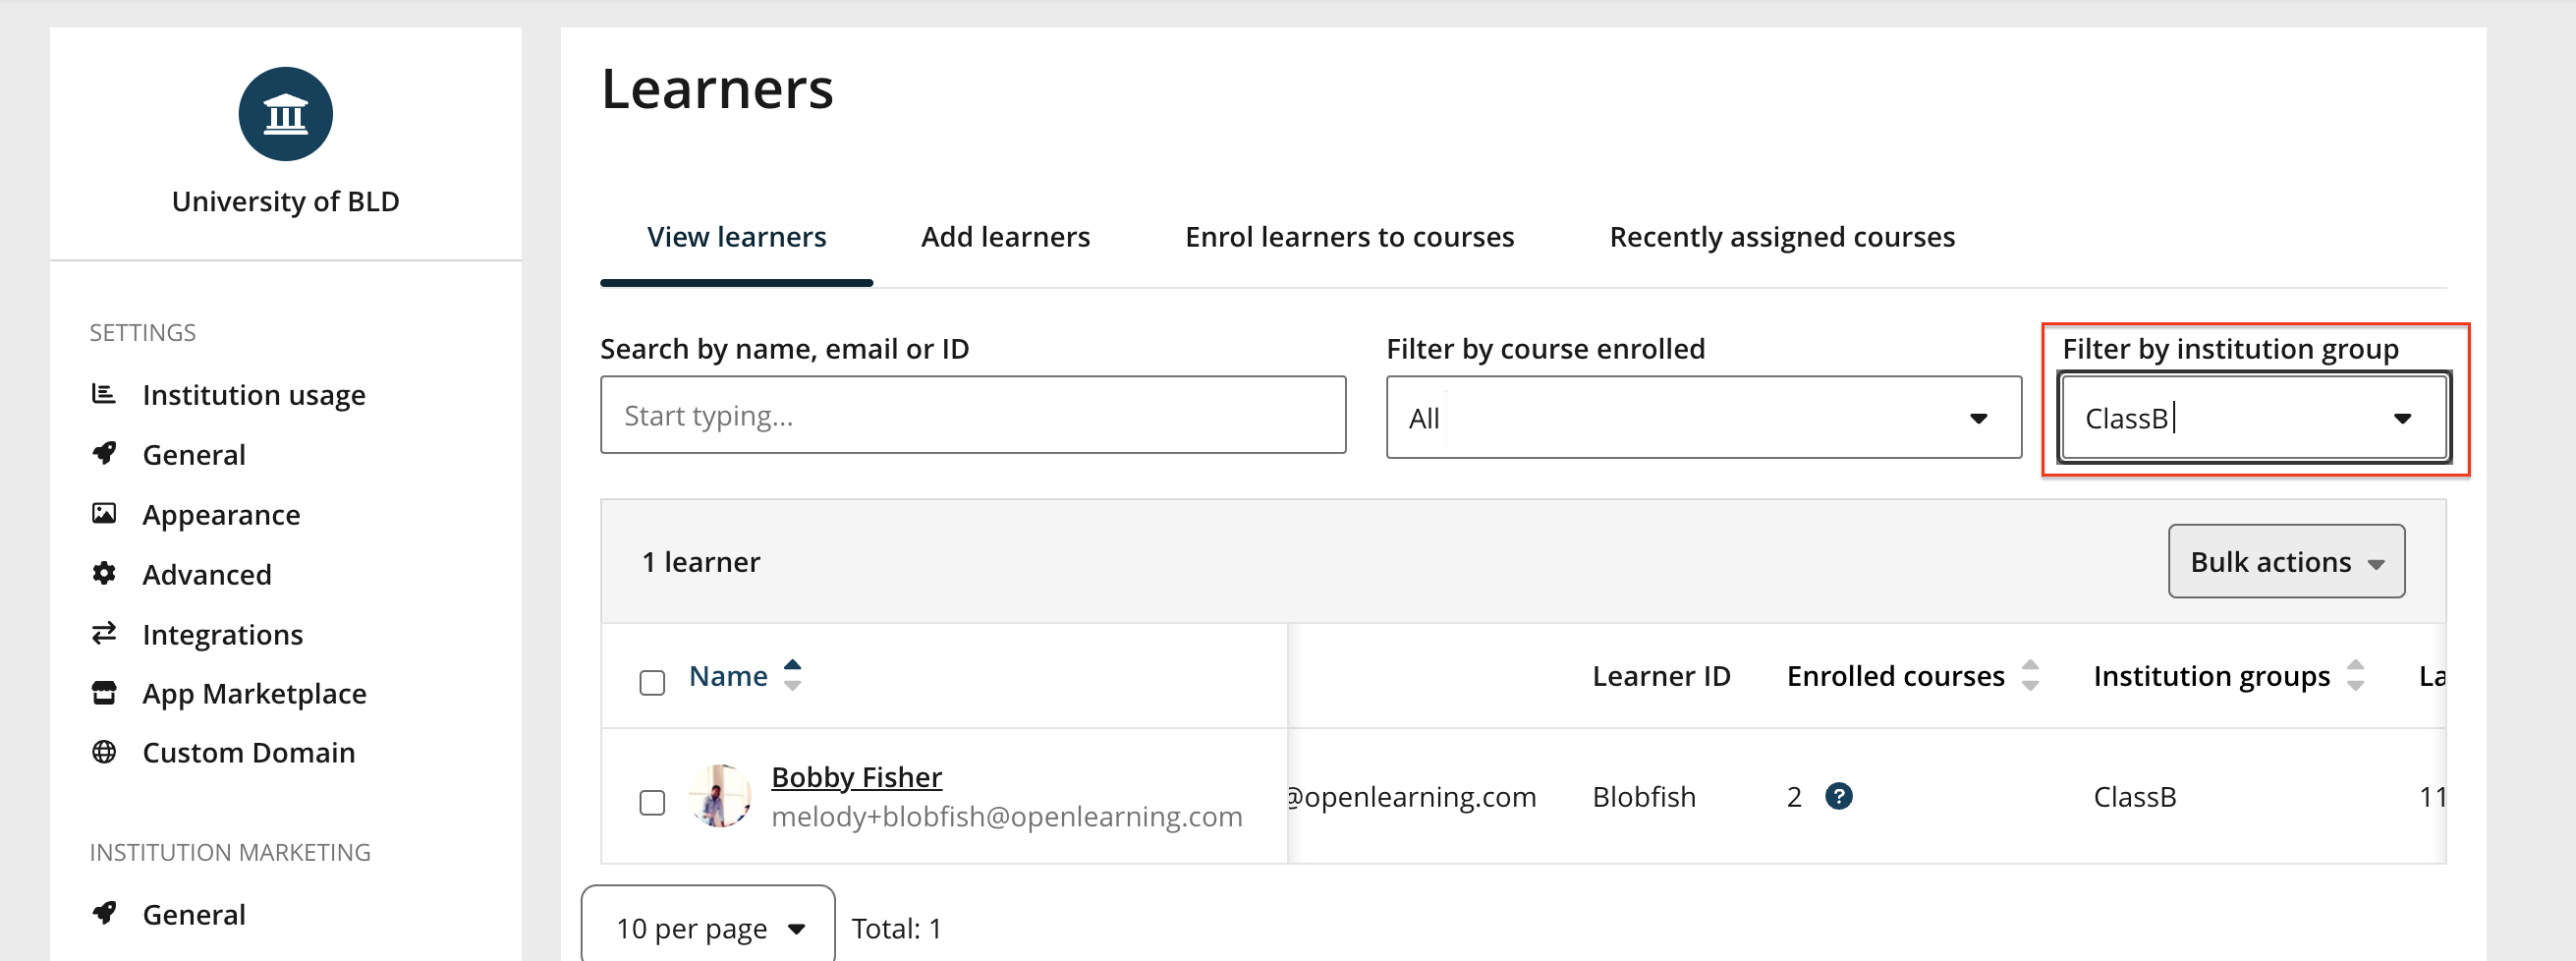Click the Integrations arrows icon
Image resolution: width=2576 pixels, height=961 pixels.
click(x=104, y=634)
